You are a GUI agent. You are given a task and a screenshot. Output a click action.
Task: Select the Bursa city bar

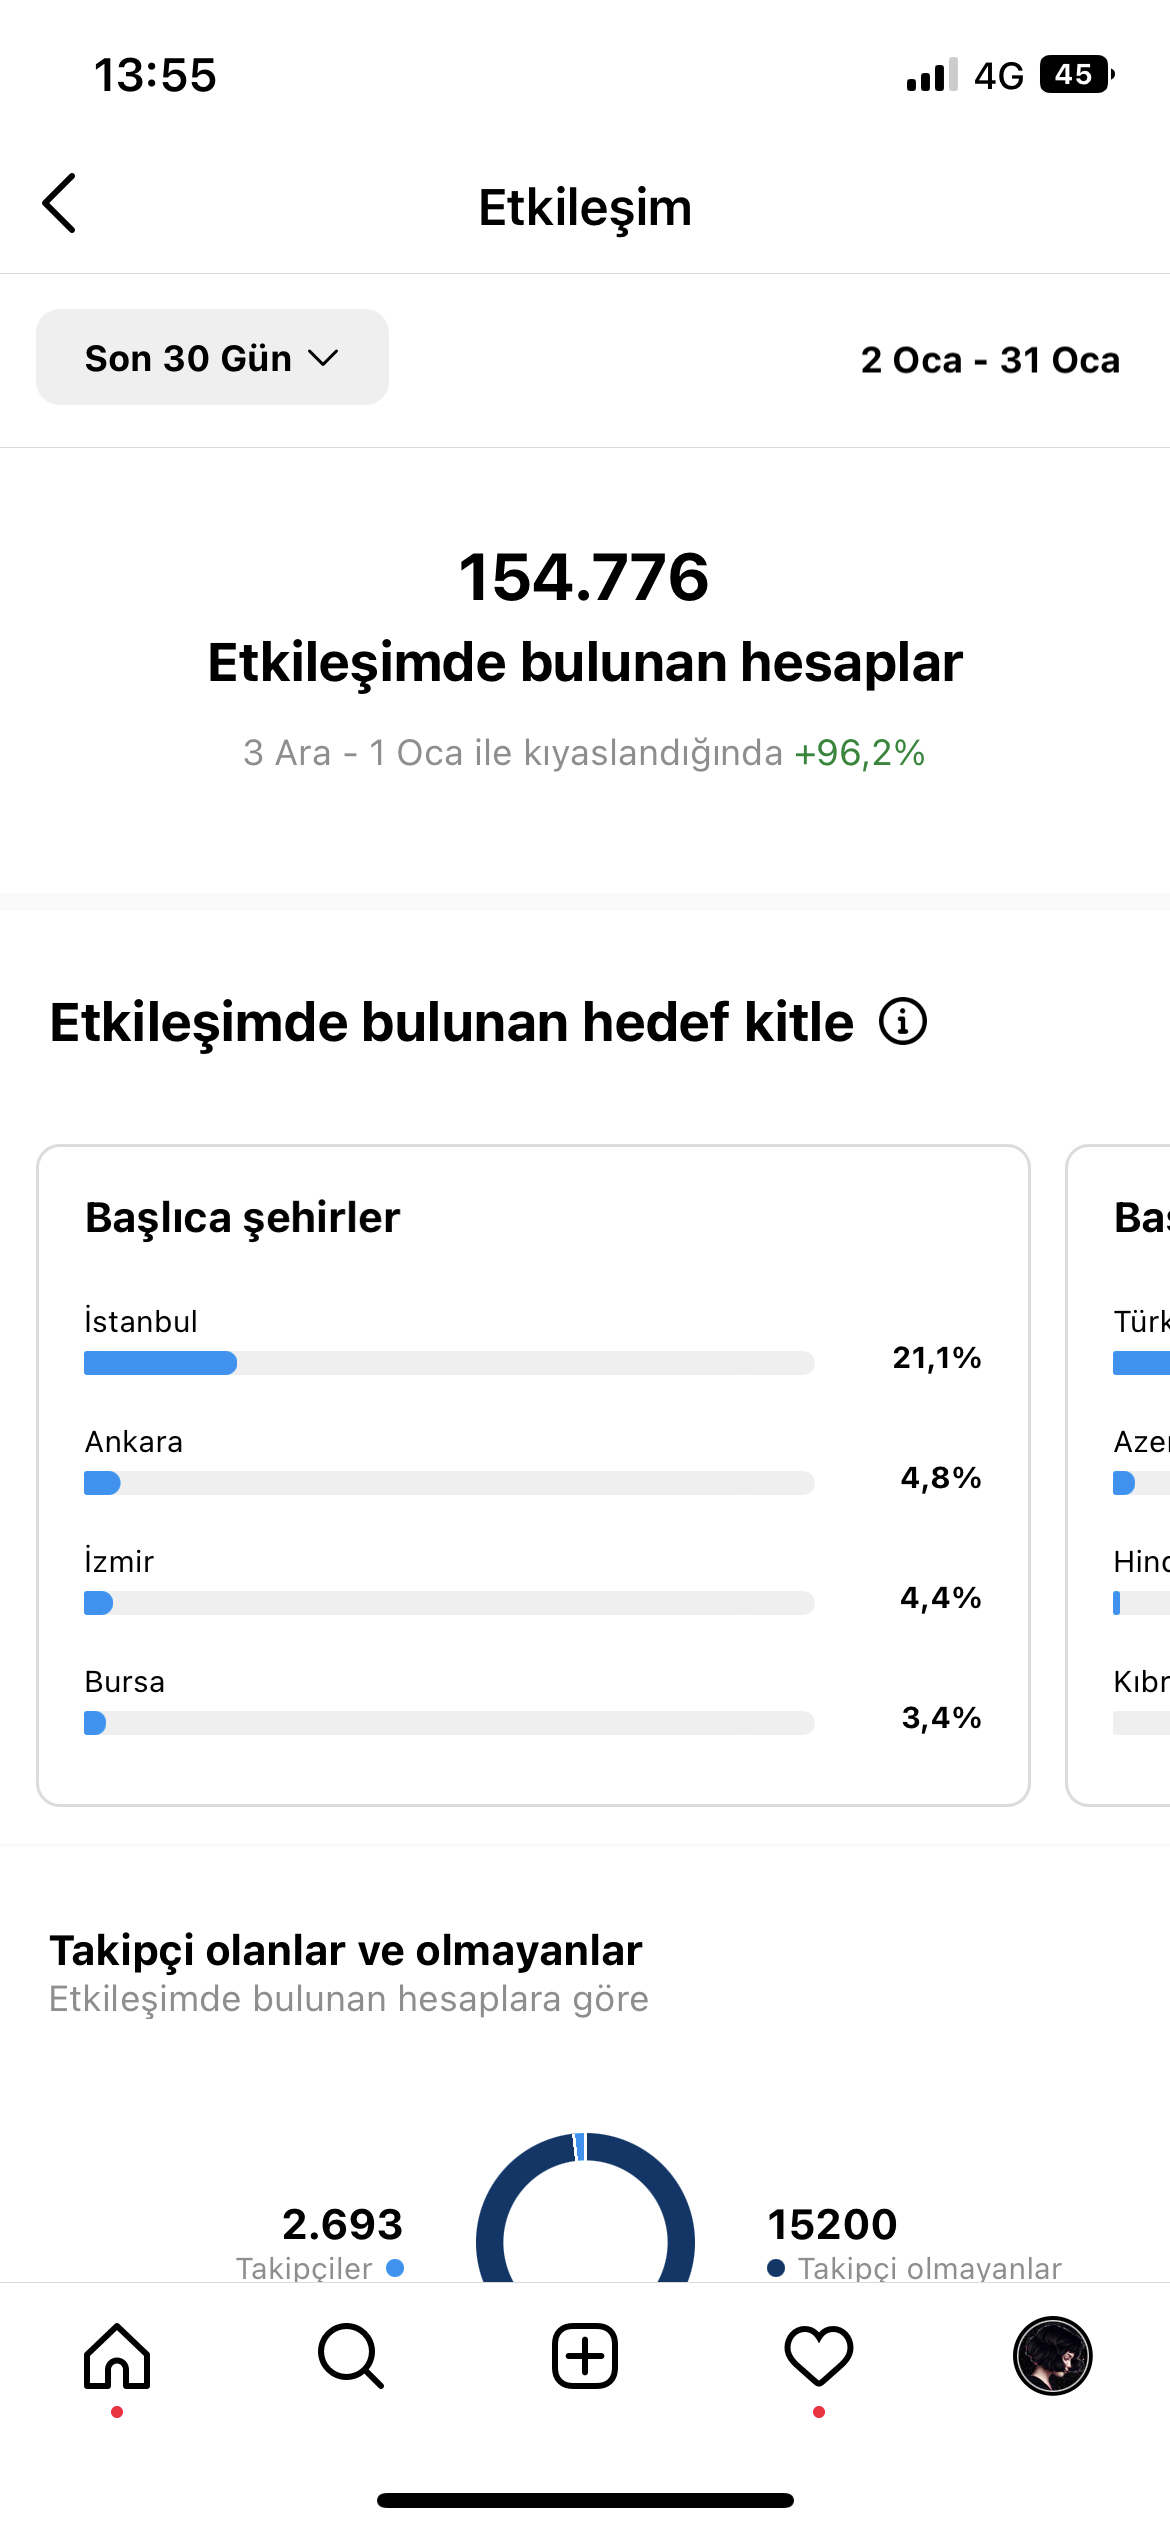449,1723
